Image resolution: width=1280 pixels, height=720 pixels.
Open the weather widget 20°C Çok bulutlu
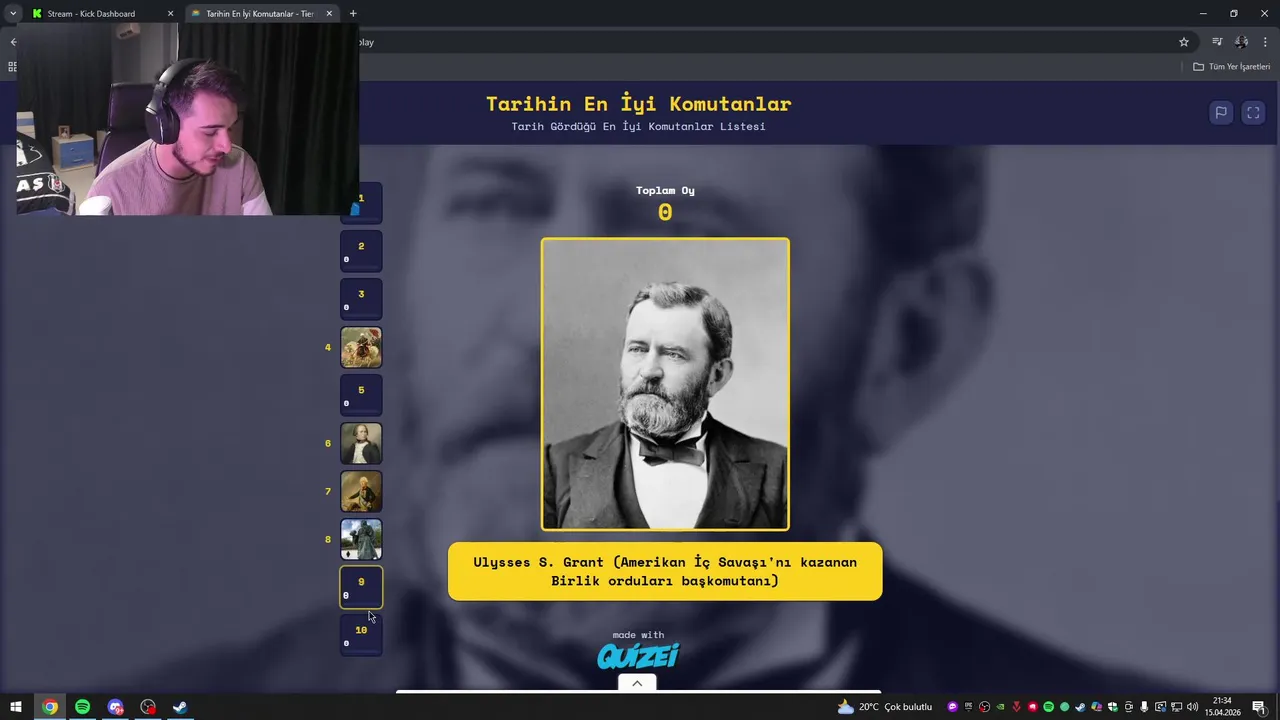(885, 707)
